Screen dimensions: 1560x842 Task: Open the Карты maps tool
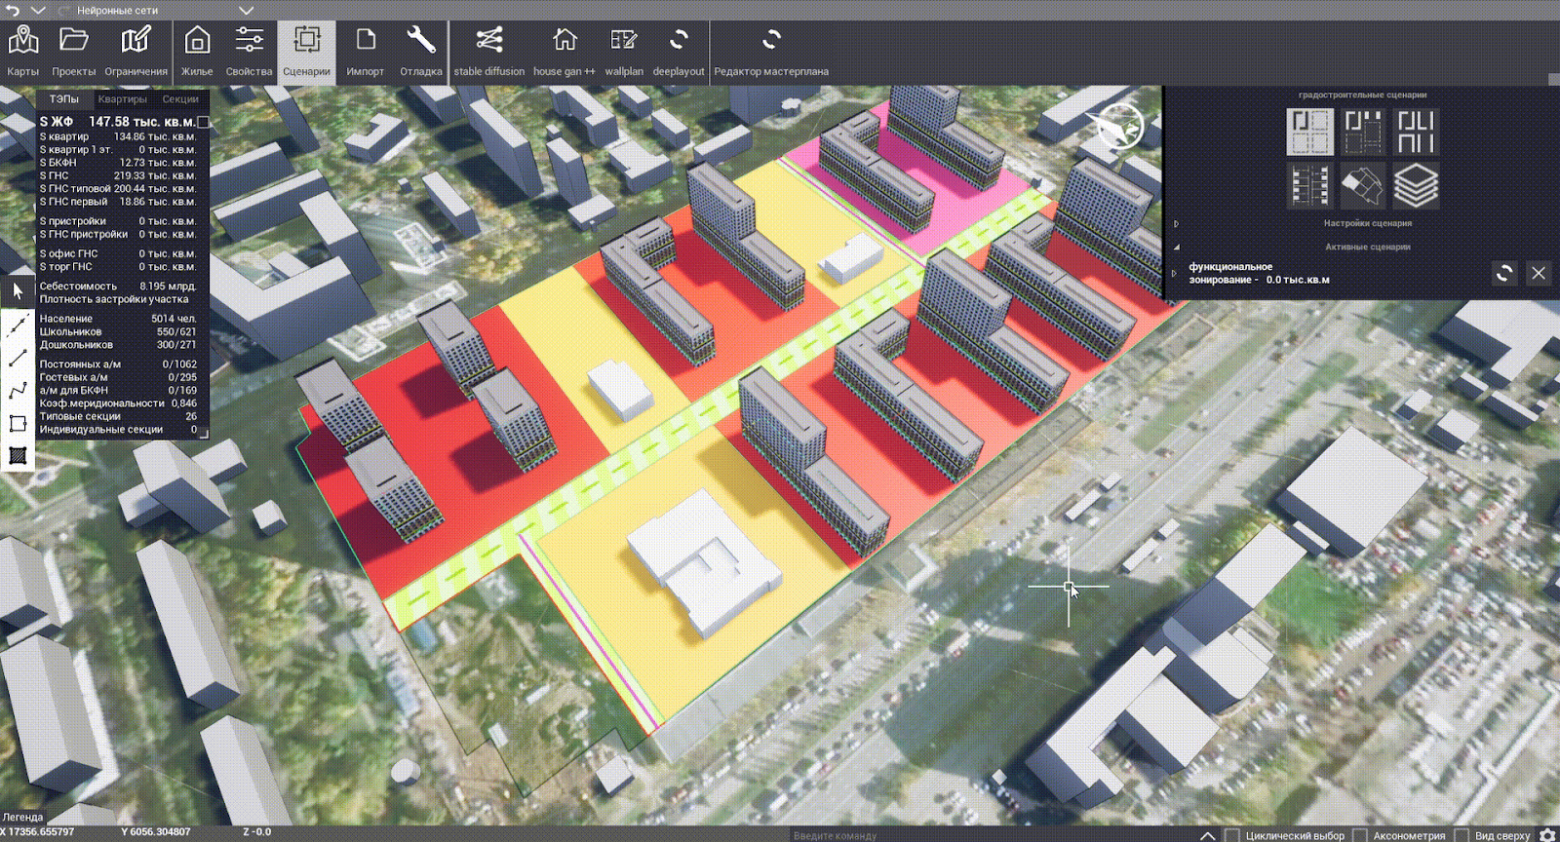(23, 50)
